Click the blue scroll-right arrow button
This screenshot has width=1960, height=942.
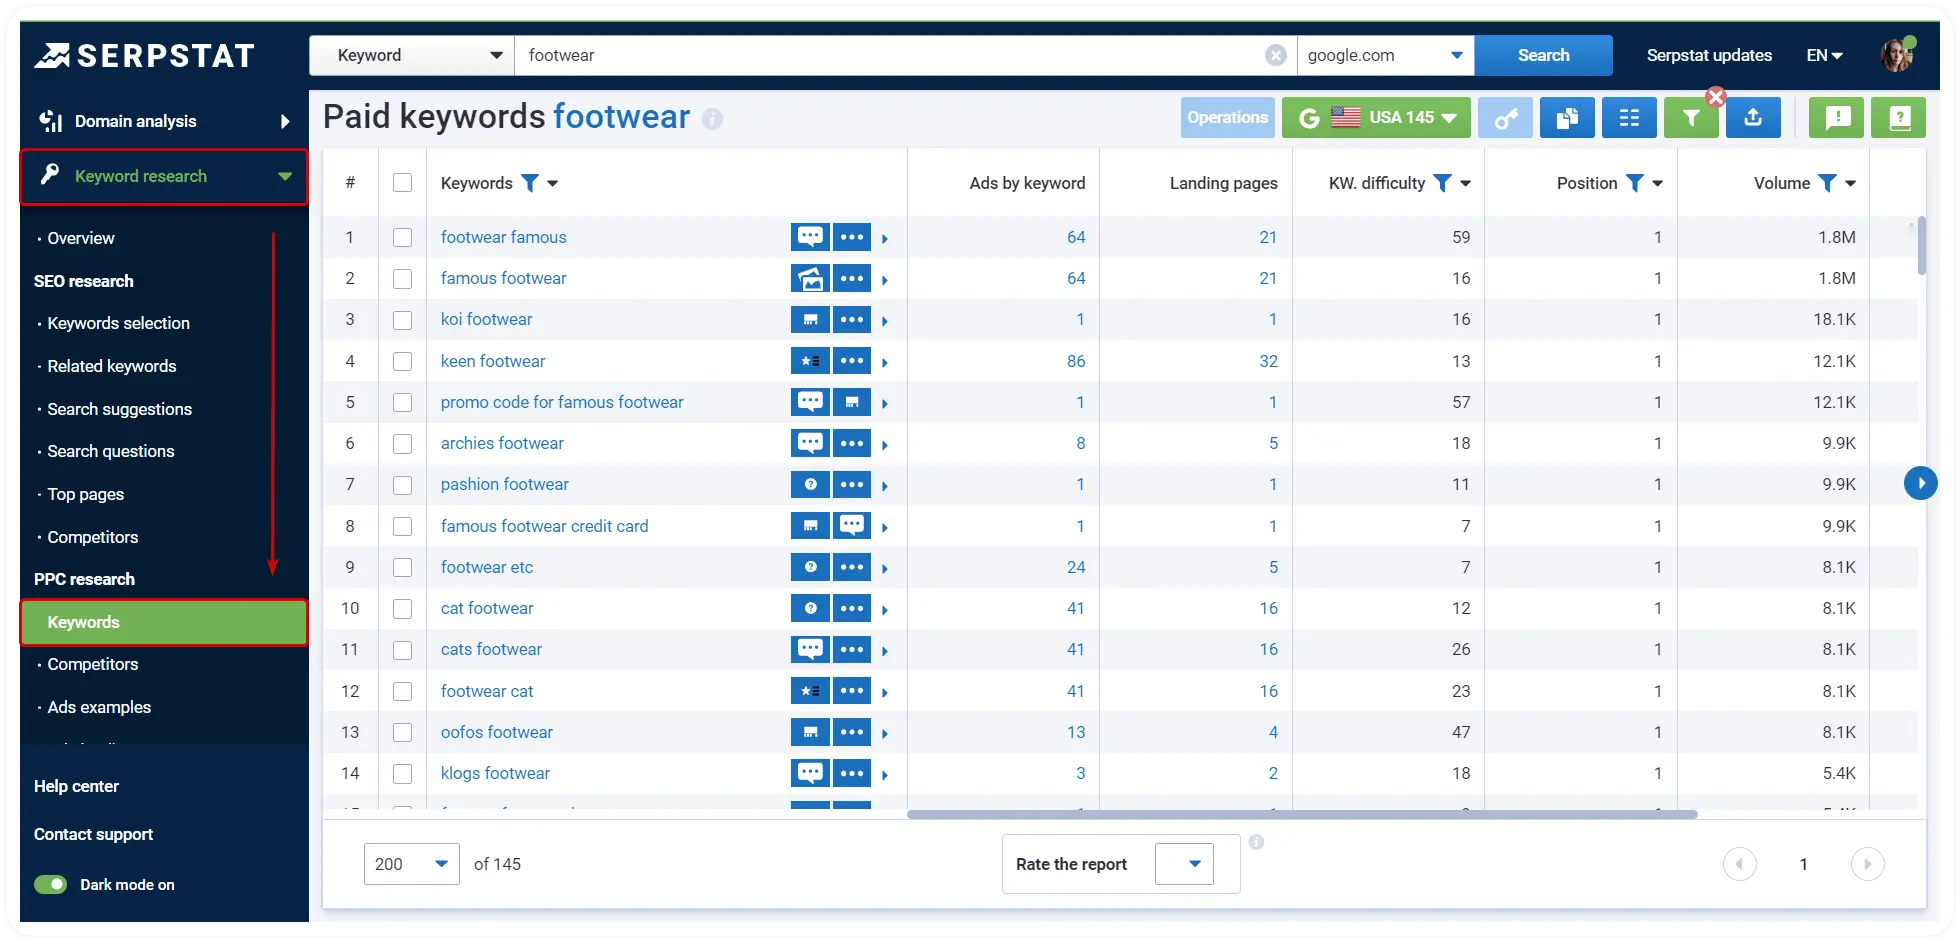[1920, 483]
